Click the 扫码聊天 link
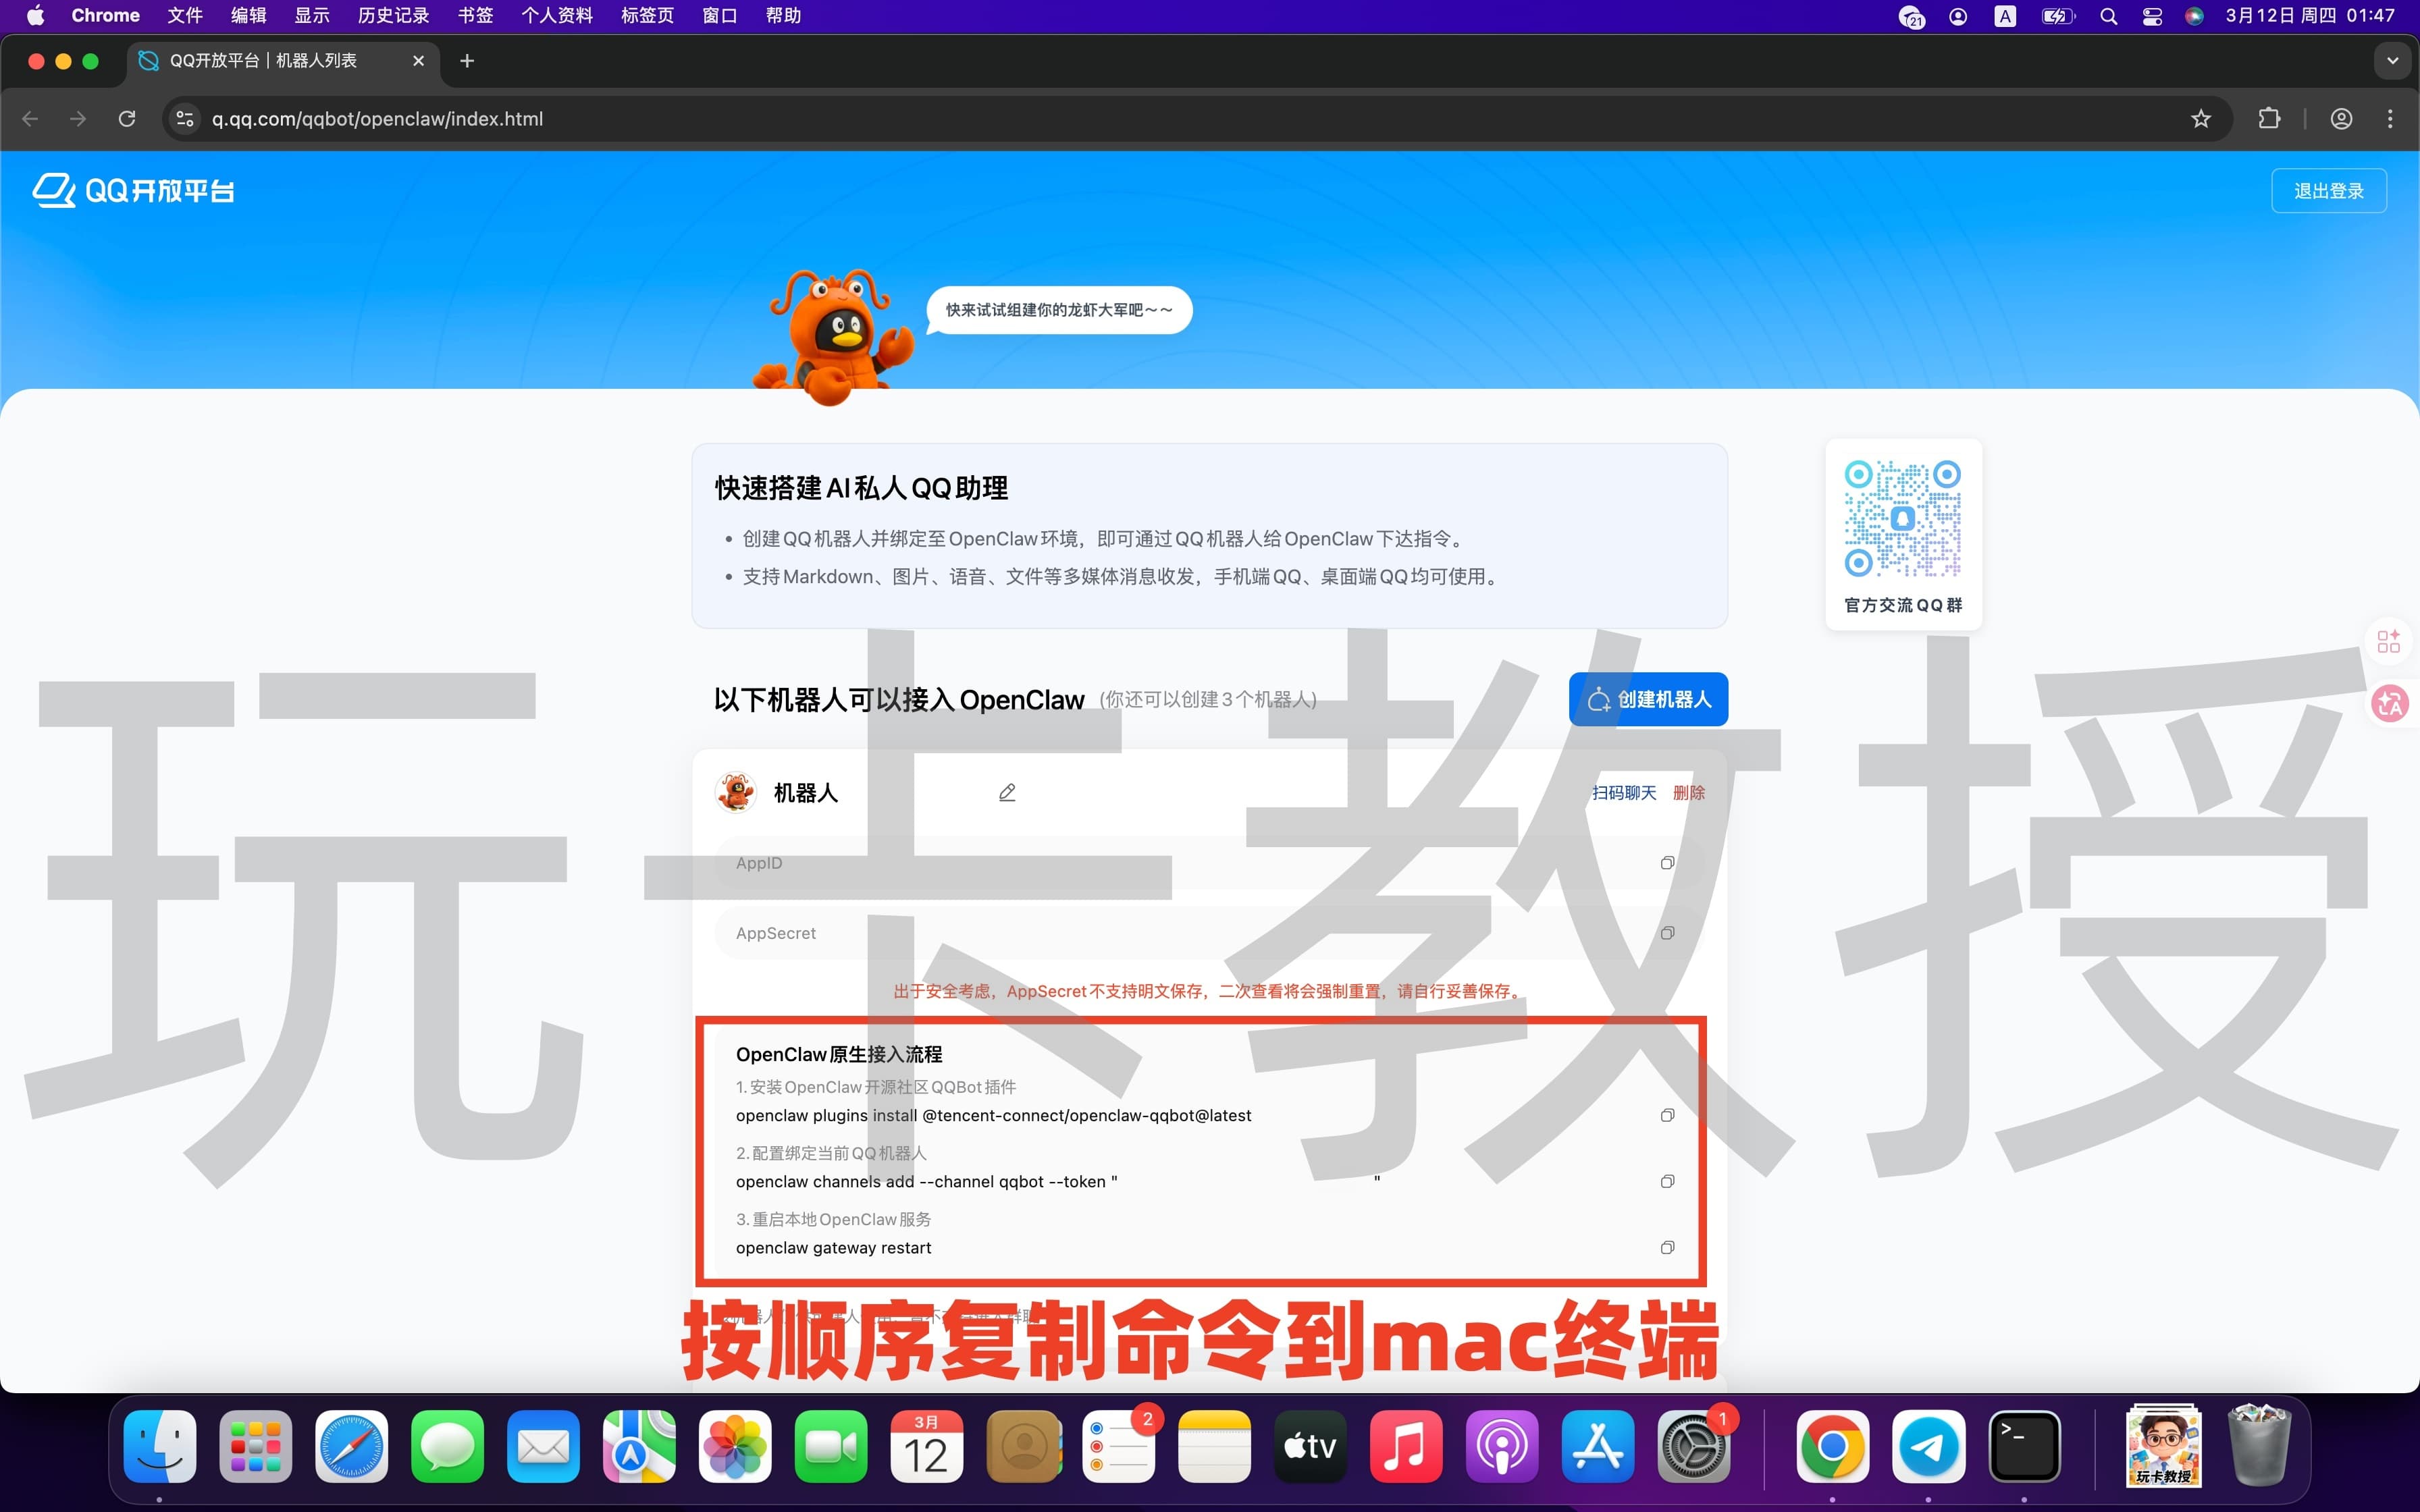Viewport: 2420px width, 1512px height. pos(1623,792)
